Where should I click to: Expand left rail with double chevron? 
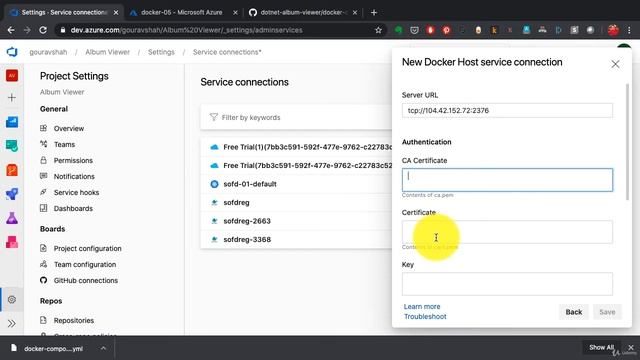[12, 324]
